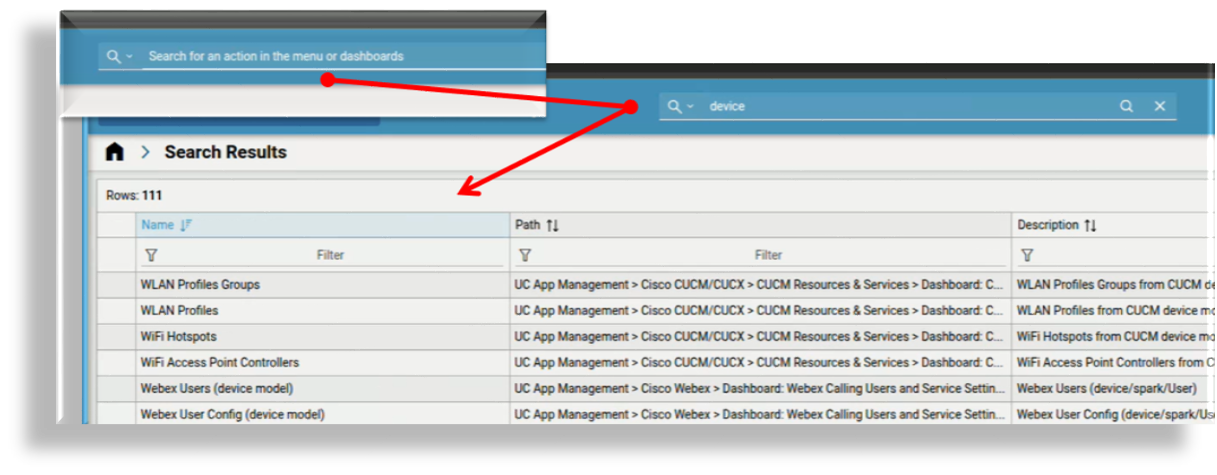The height and width of the screenshot is (475, 1217).
Task: Click the funnel icon in the Path column
Action: click(x=525, y=255)
